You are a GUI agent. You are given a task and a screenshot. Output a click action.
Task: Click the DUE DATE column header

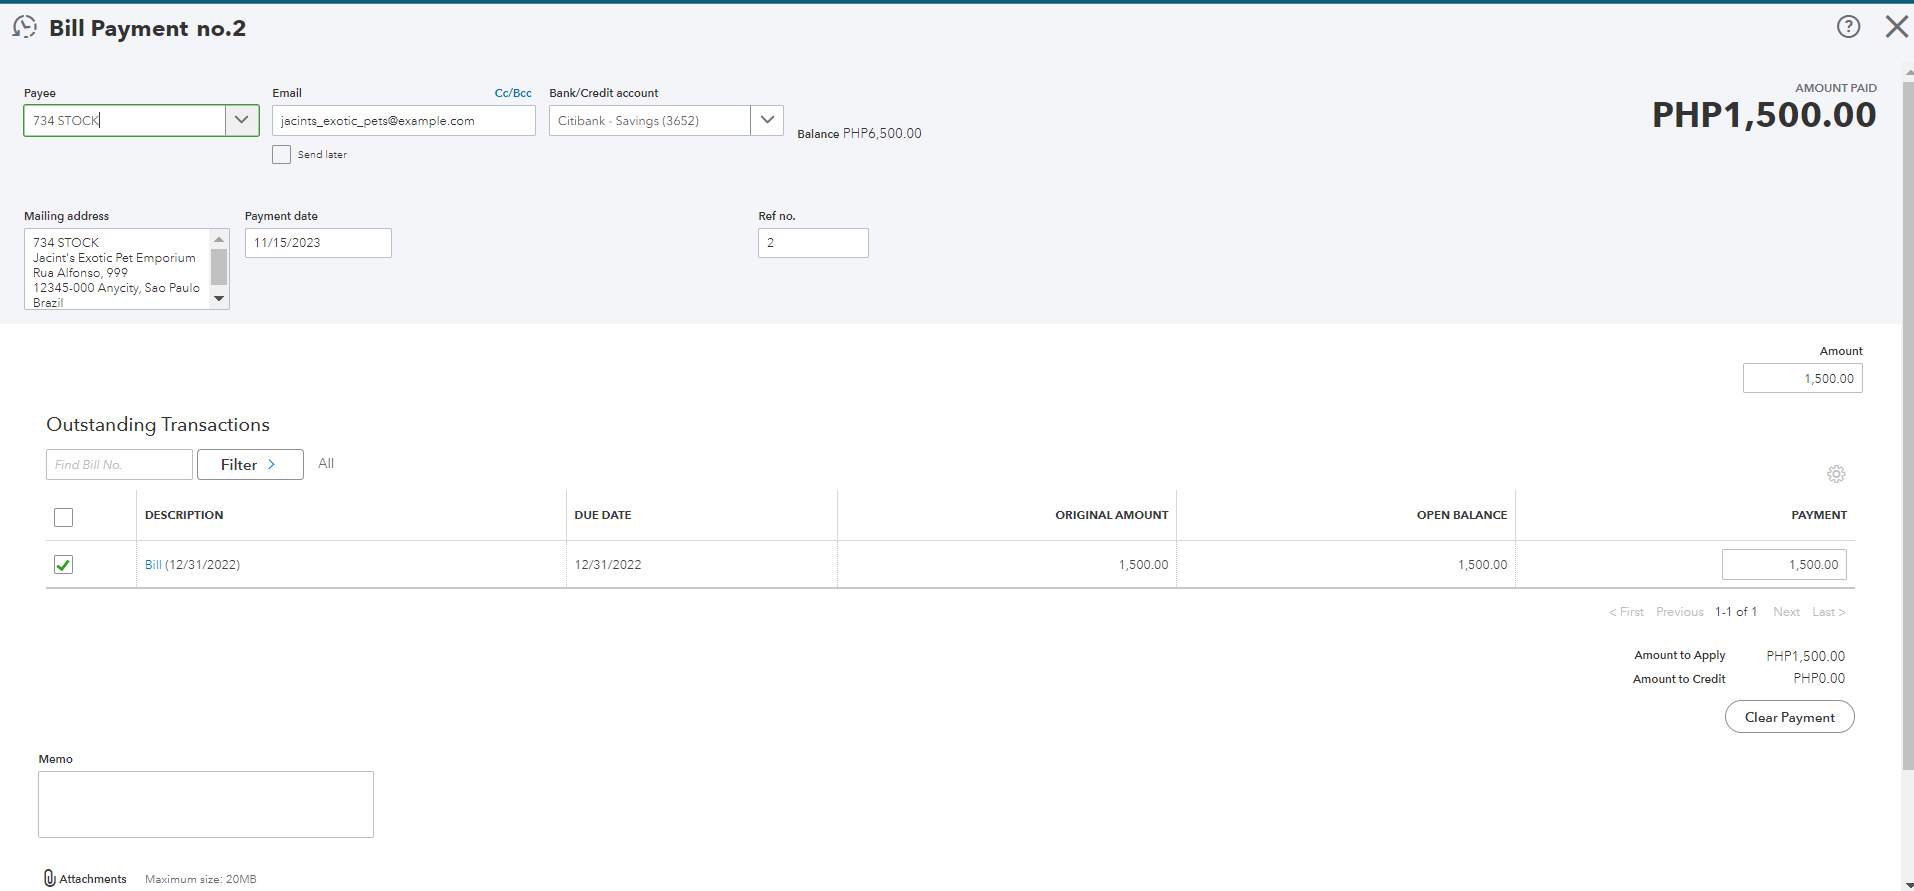pos(603,515)
